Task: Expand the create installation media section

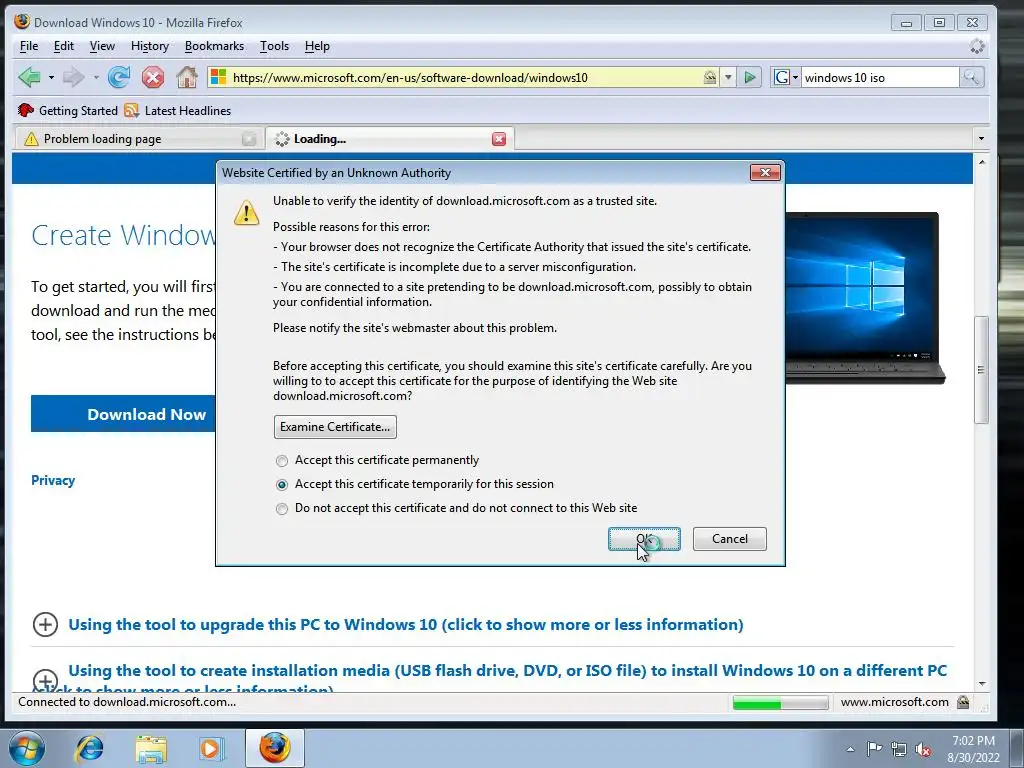Action: point(45,679)
